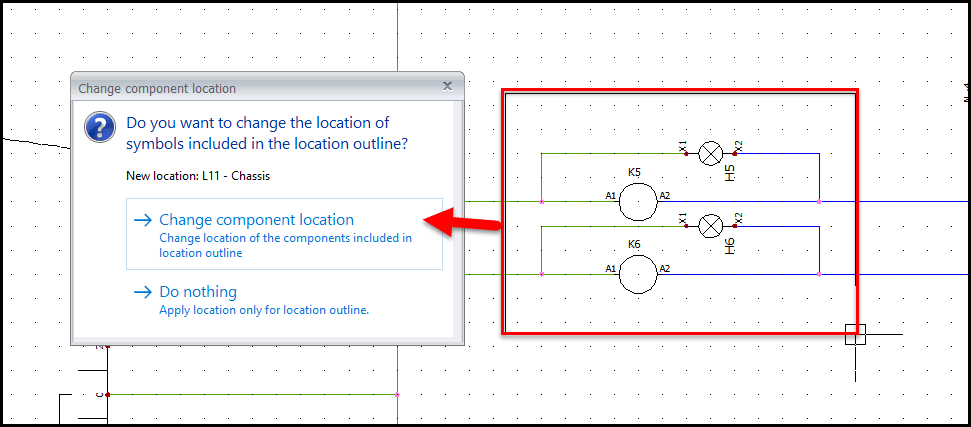Screen dimensions: 971x427
Task: Click the K6 component label
Action: click(634, 244)
